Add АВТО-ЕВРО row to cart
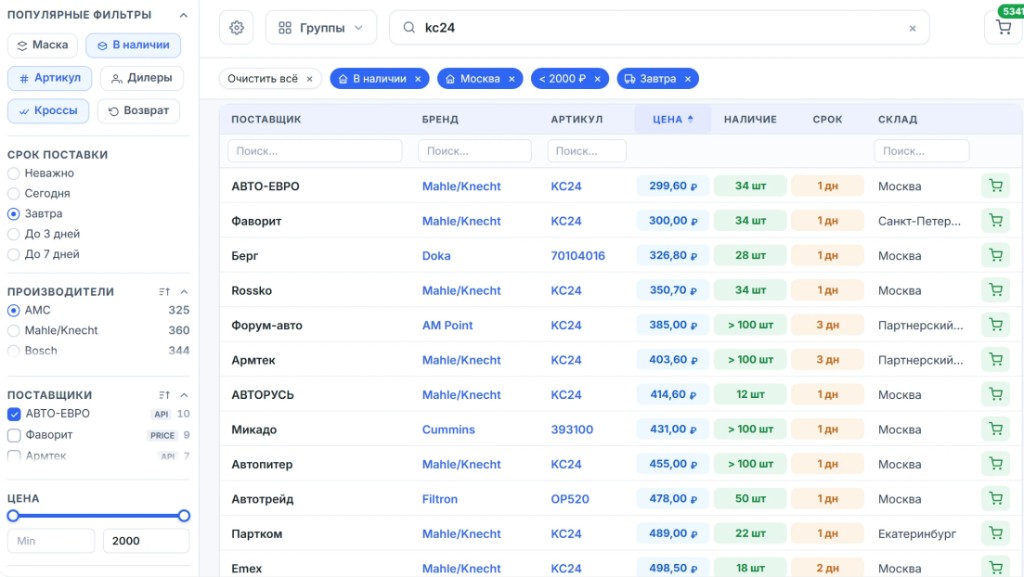The image size is (1024, 577). coord(995,186)
